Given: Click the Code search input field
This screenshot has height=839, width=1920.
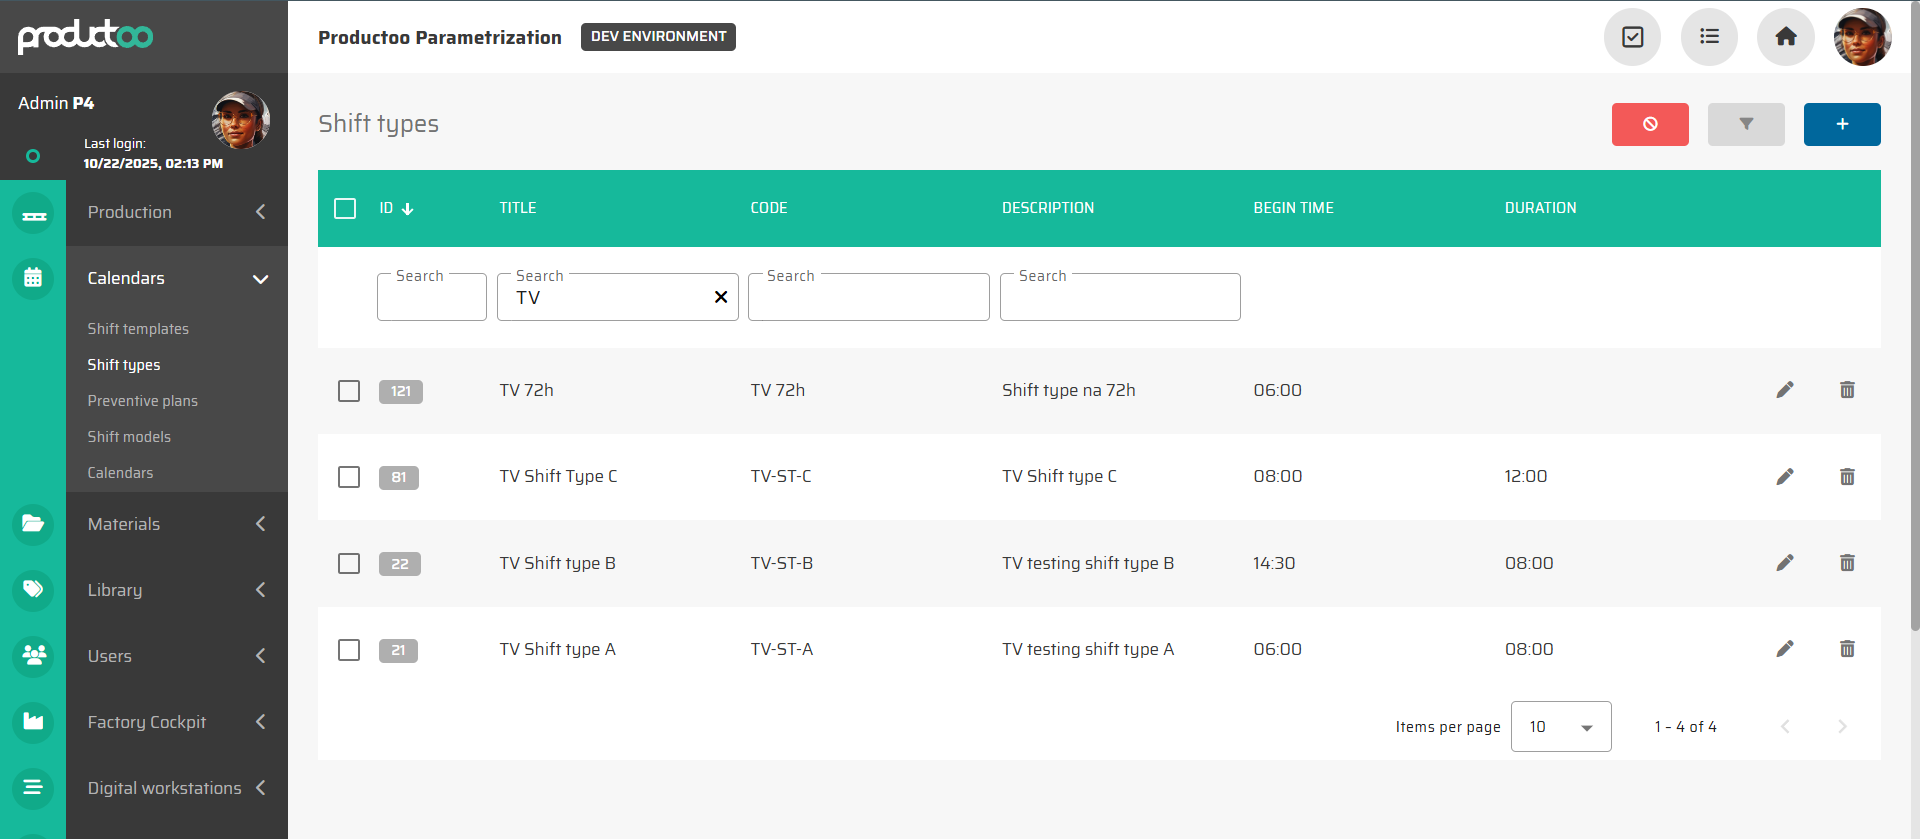Looking at the screenshot, I should (x=868, y=298).
